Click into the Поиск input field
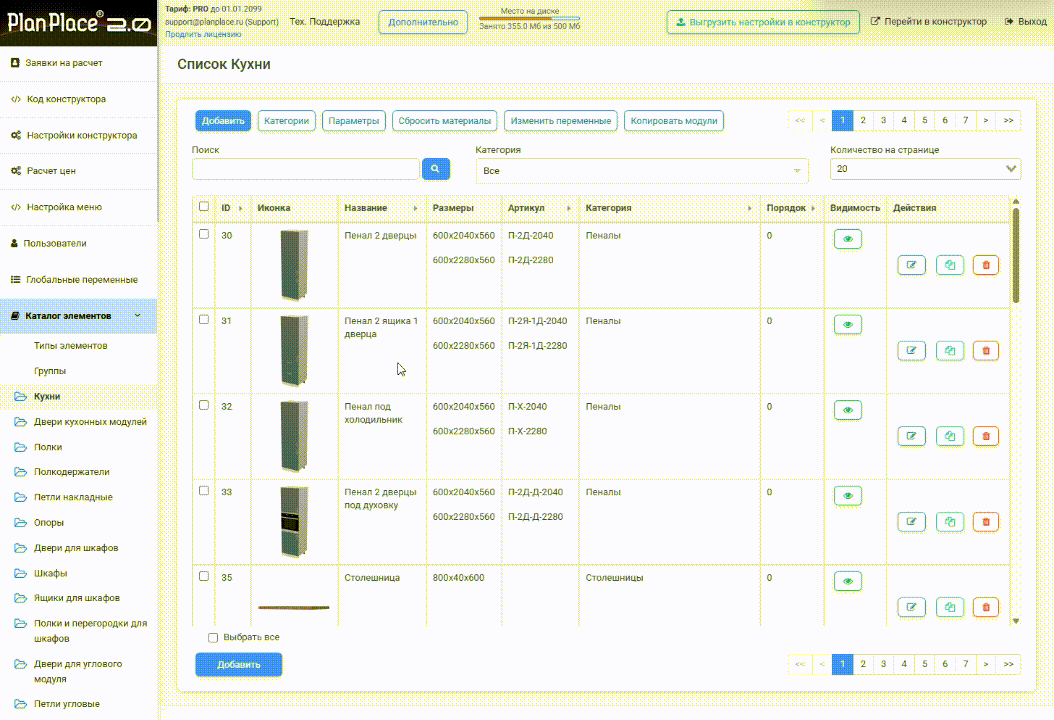Image resolution: width=1054 pixels, height=720 pixels. (x=305, y=169)
